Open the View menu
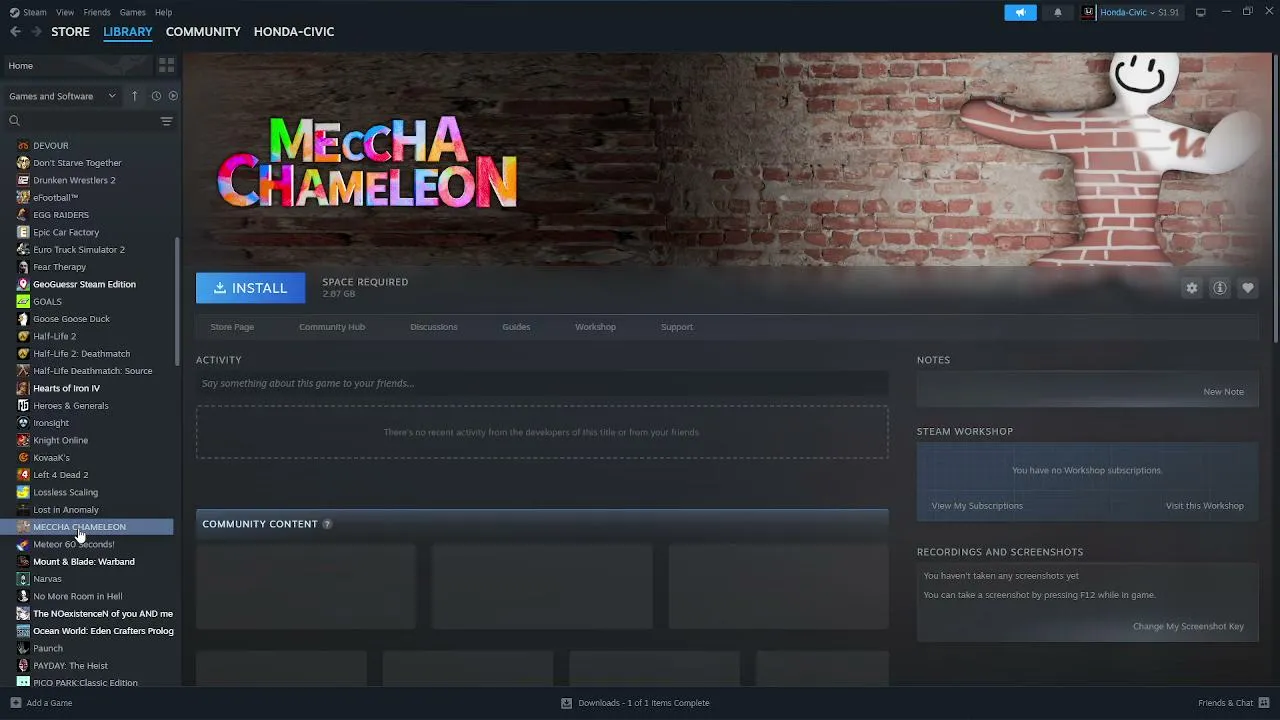Image resolution: width=1280 pixels, height=720 pixels. (65, 12)
